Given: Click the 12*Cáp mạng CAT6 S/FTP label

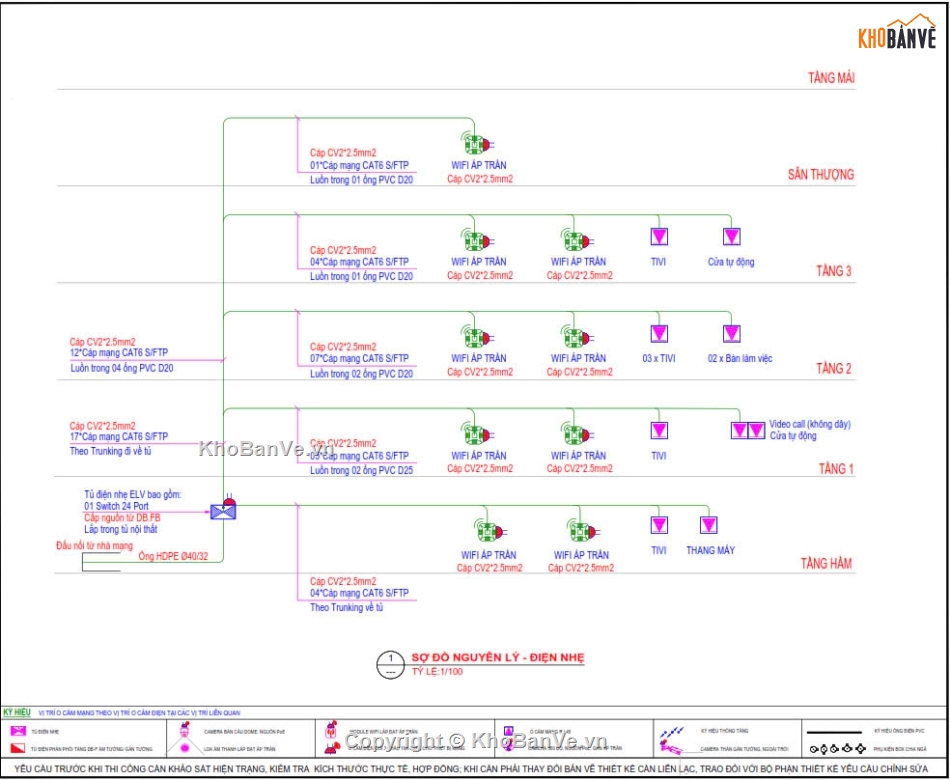Looking at the screenshot, I should 119,353.
